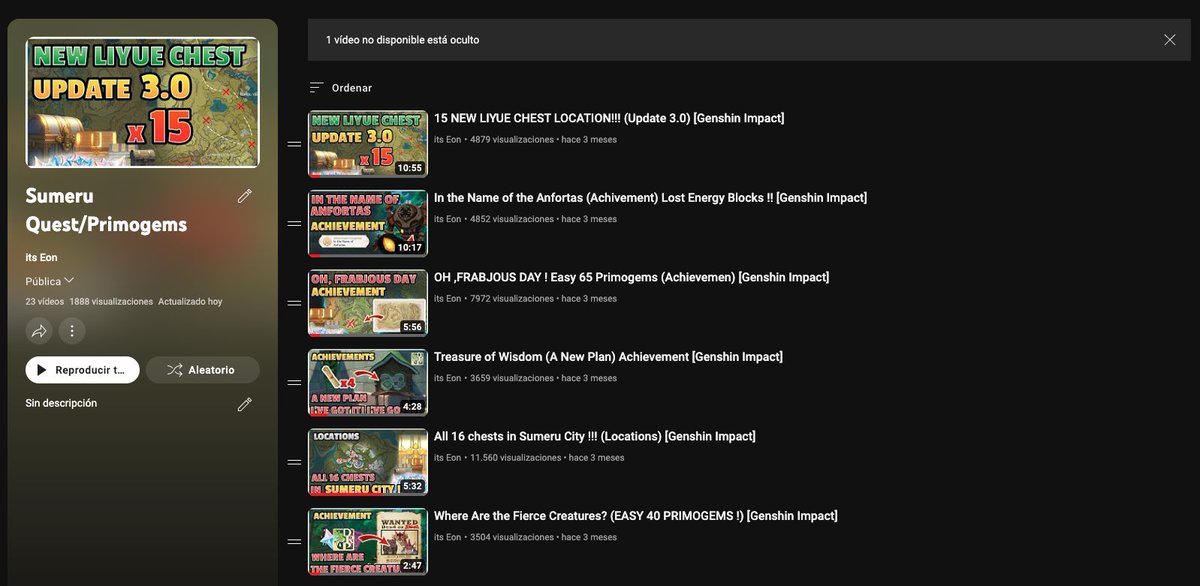This screenshot has height=586, width=1200.
Task: Open the All 16 chests video thumbnail
Action: click(368, 461)
